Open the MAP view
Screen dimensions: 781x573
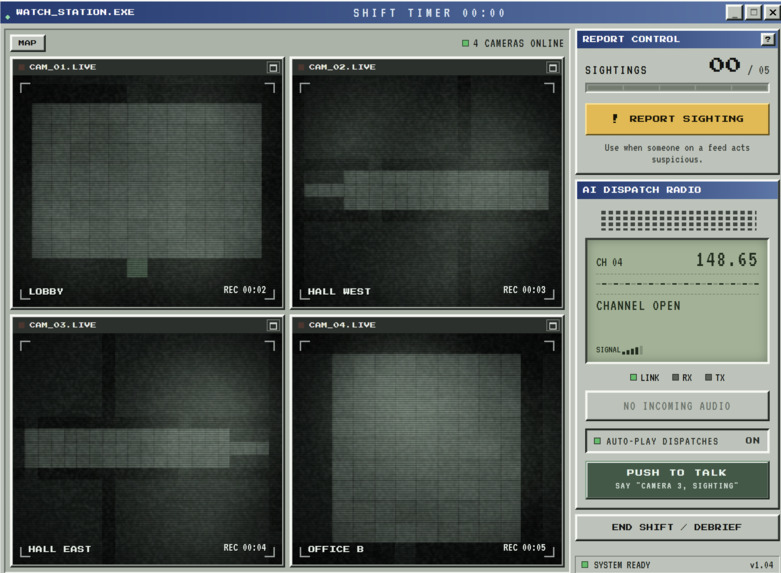[x=27, y=43]
